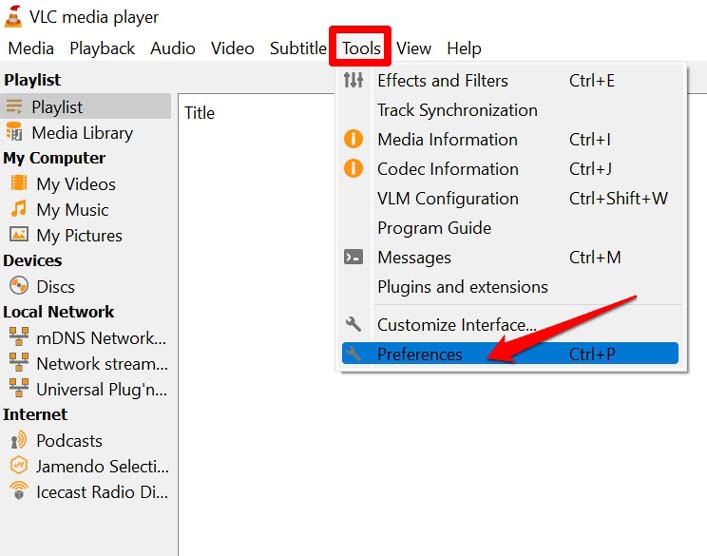Click the Playlist list icon in sidebar
Viewport: 707px width, 556px height.
tap(14, 106)
